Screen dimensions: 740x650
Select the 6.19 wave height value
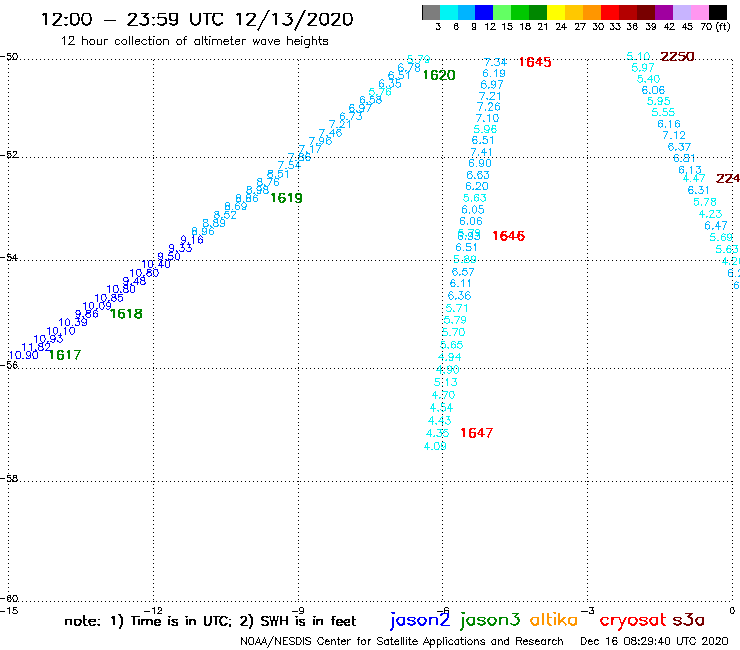[x=494, y=74]
